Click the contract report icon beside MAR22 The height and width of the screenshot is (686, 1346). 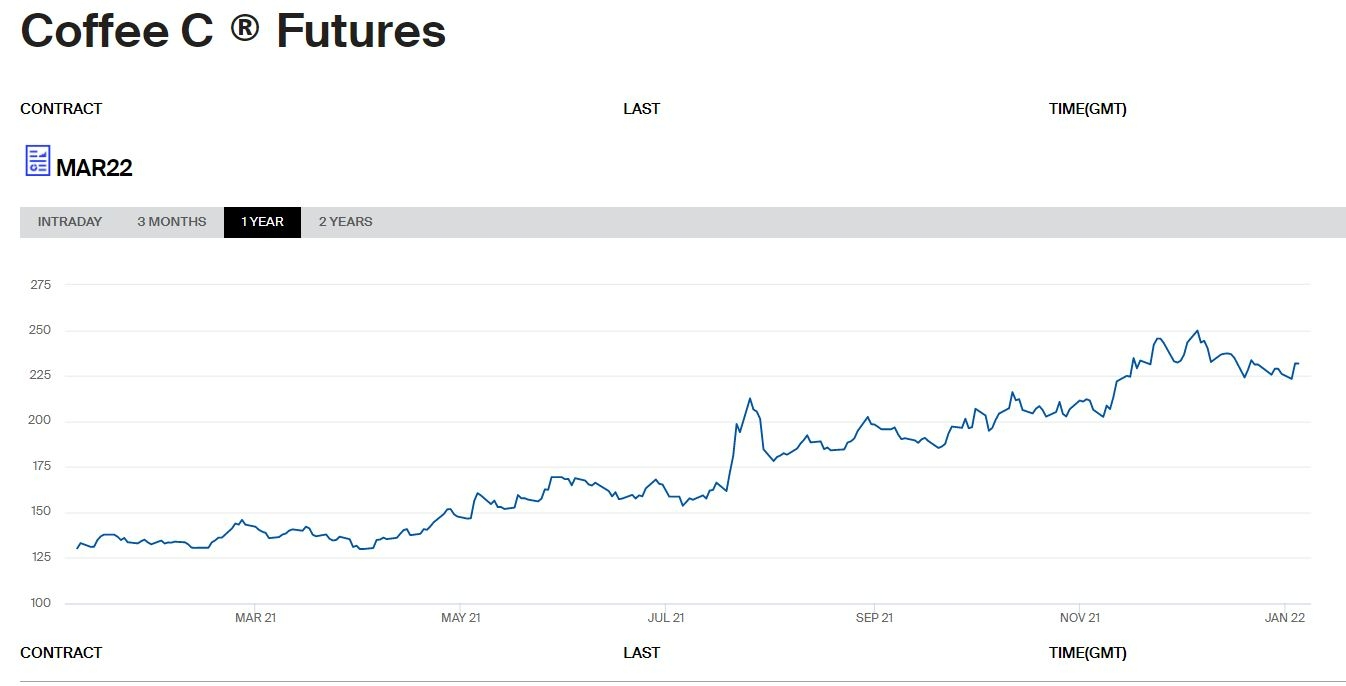coord(38,161)
